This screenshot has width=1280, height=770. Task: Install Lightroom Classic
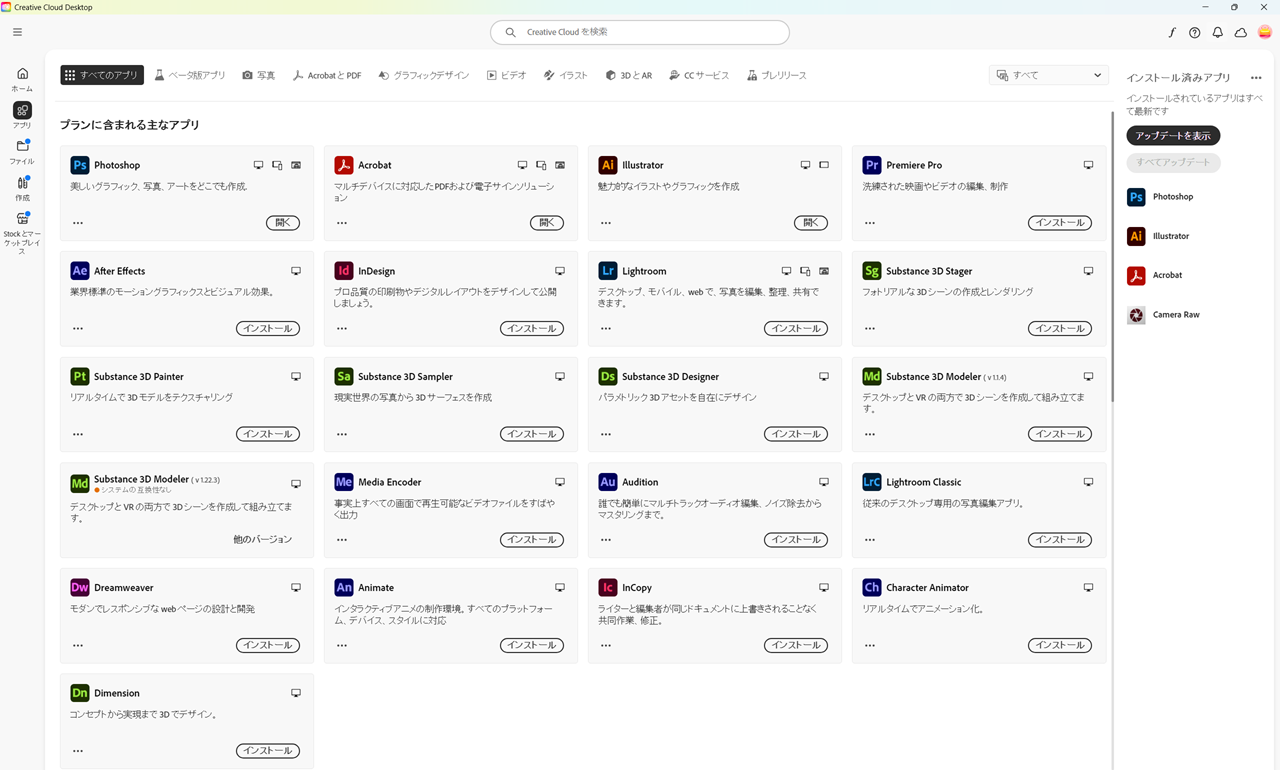[x=1060, y=540]
